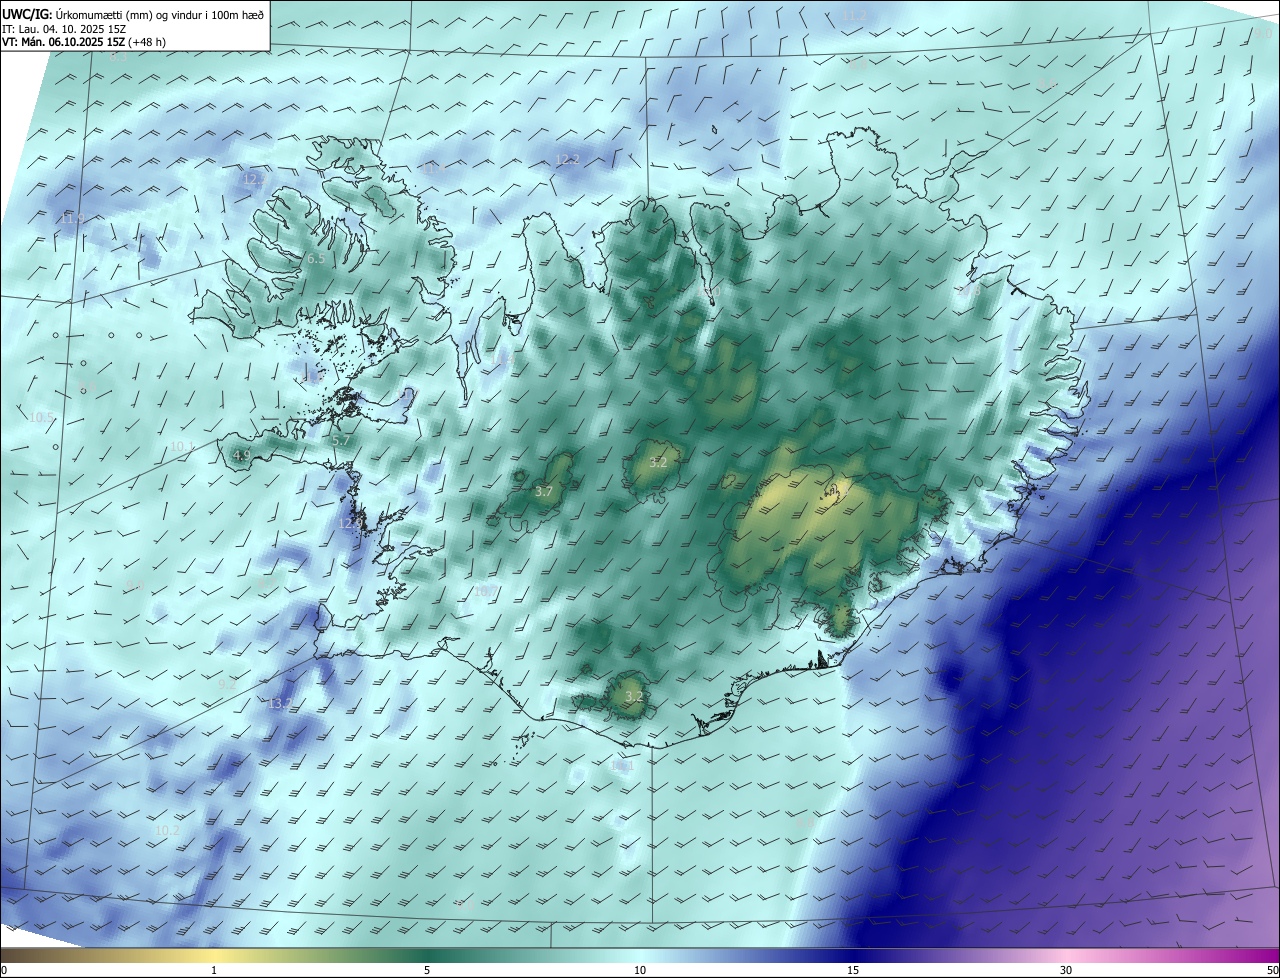The image size is (1280, 978).
Task: Click the colorbar tick label 0
Action: (x=3, y=970)
